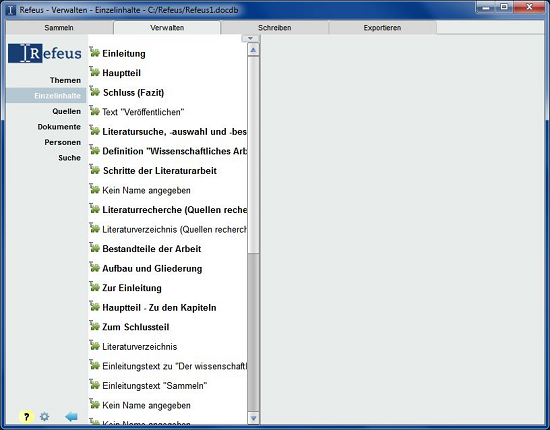Open help via the yellow question mark

[26, 417]
